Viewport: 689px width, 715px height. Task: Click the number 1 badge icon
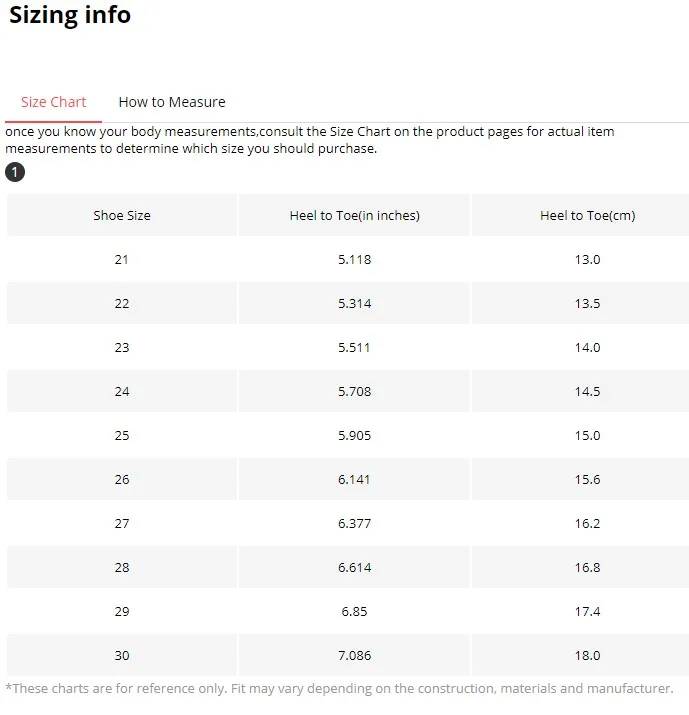[15, 173]
